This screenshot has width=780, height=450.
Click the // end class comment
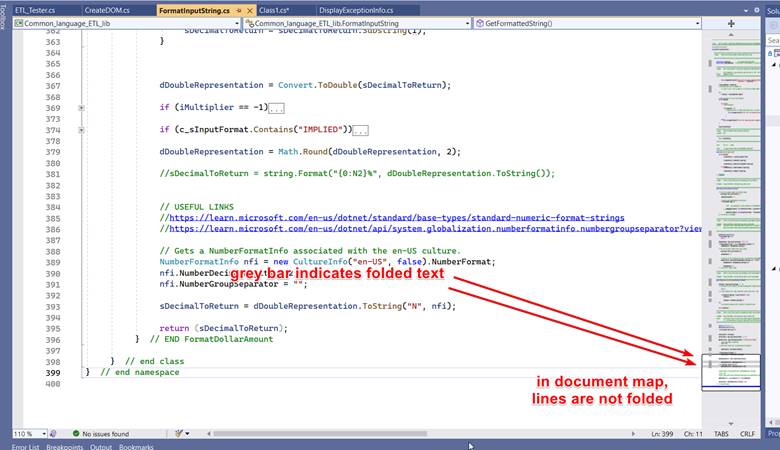click(154, 361)
